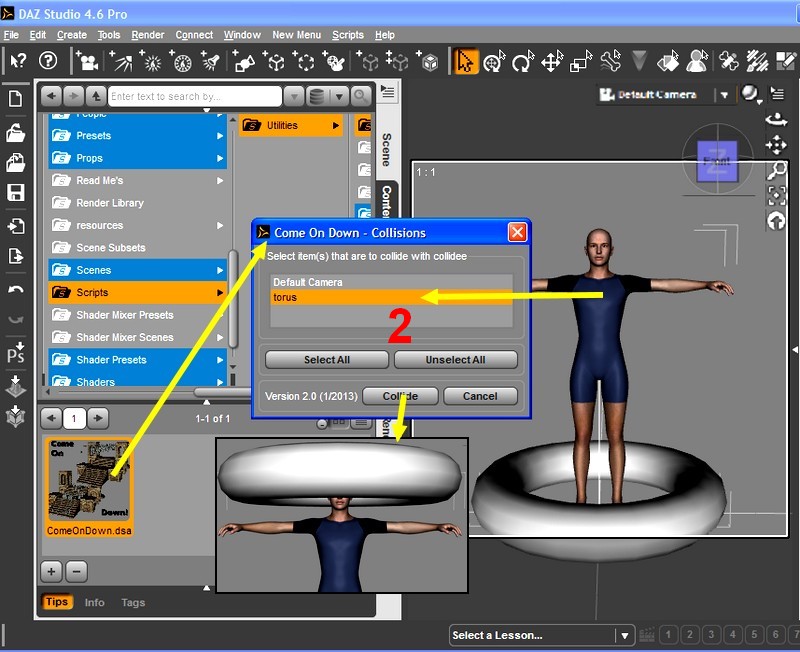Screen dimensions: 800x652
Task: Click the viewport Reset camera icon
Action: coord(776,221)
